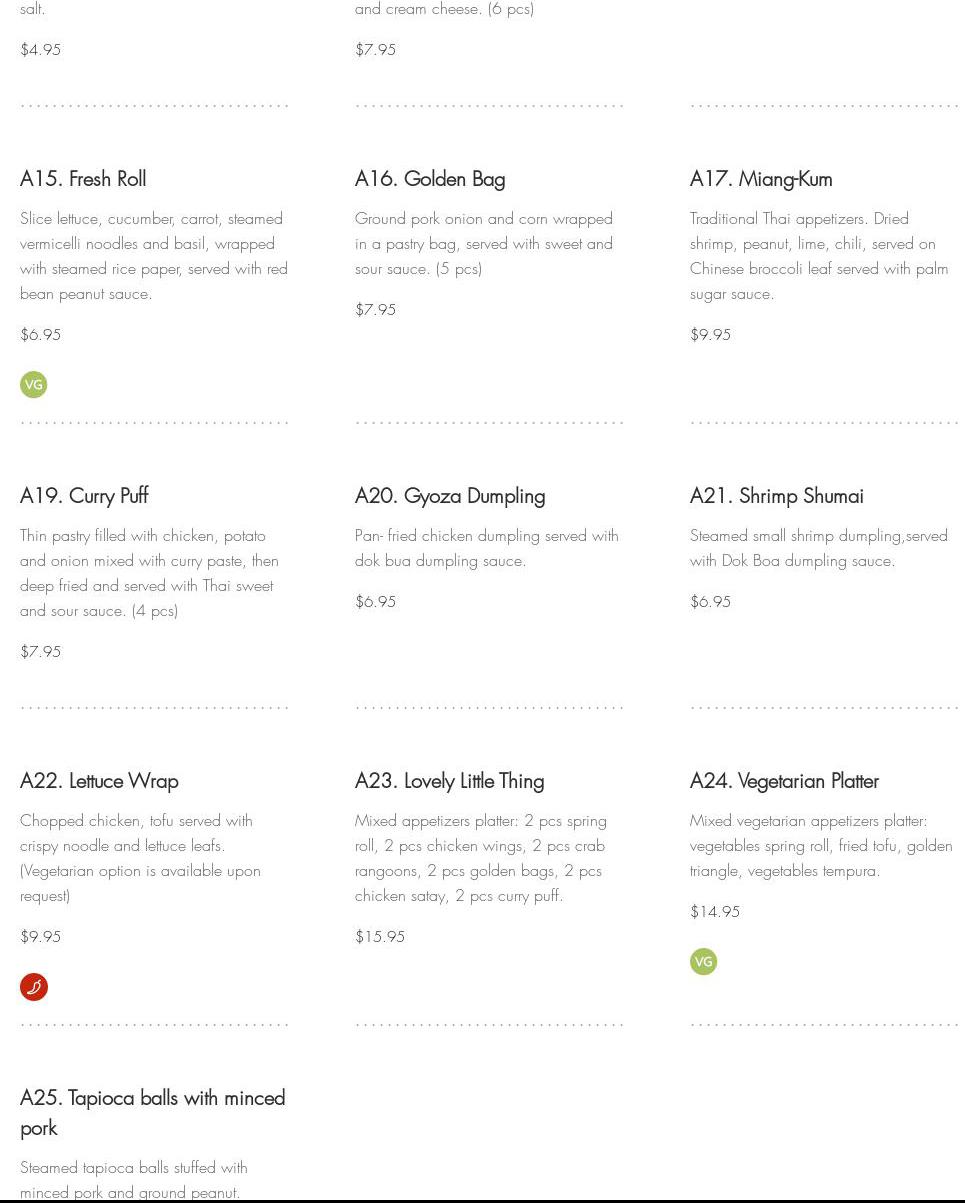This screenshot has width=965, height=1203.
Task: Select the A22. Lettuce Wrap heading
Action: tap(99, 781)
